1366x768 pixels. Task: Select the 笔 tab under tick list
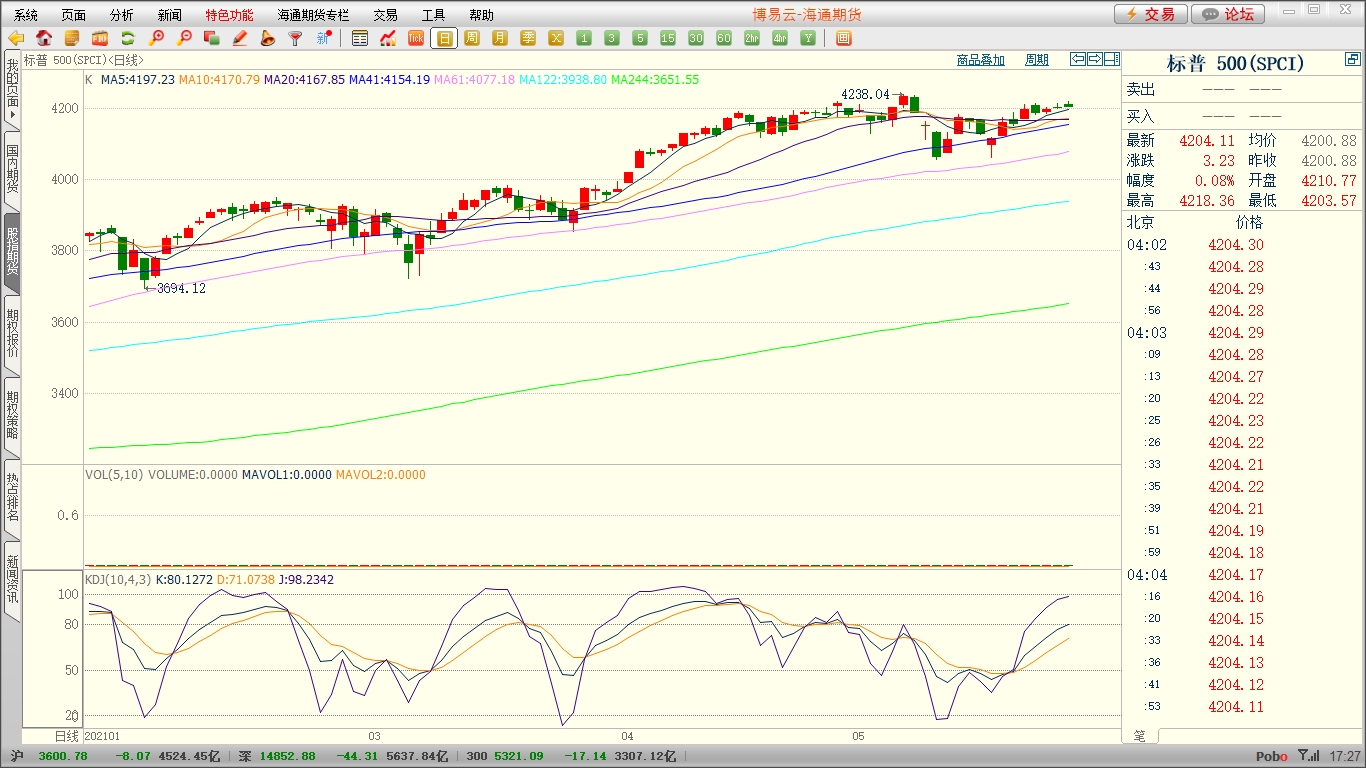click(1140, 736)
